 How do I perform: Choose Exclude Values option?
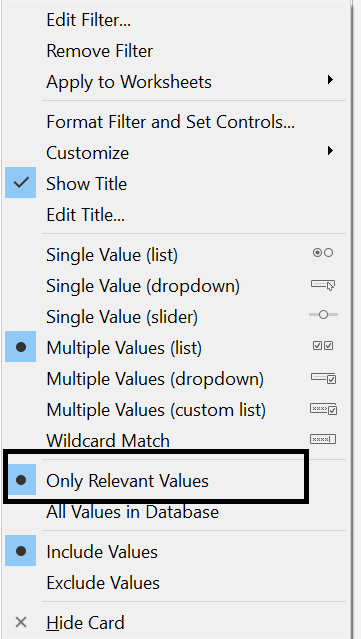[x=103, y=583]
